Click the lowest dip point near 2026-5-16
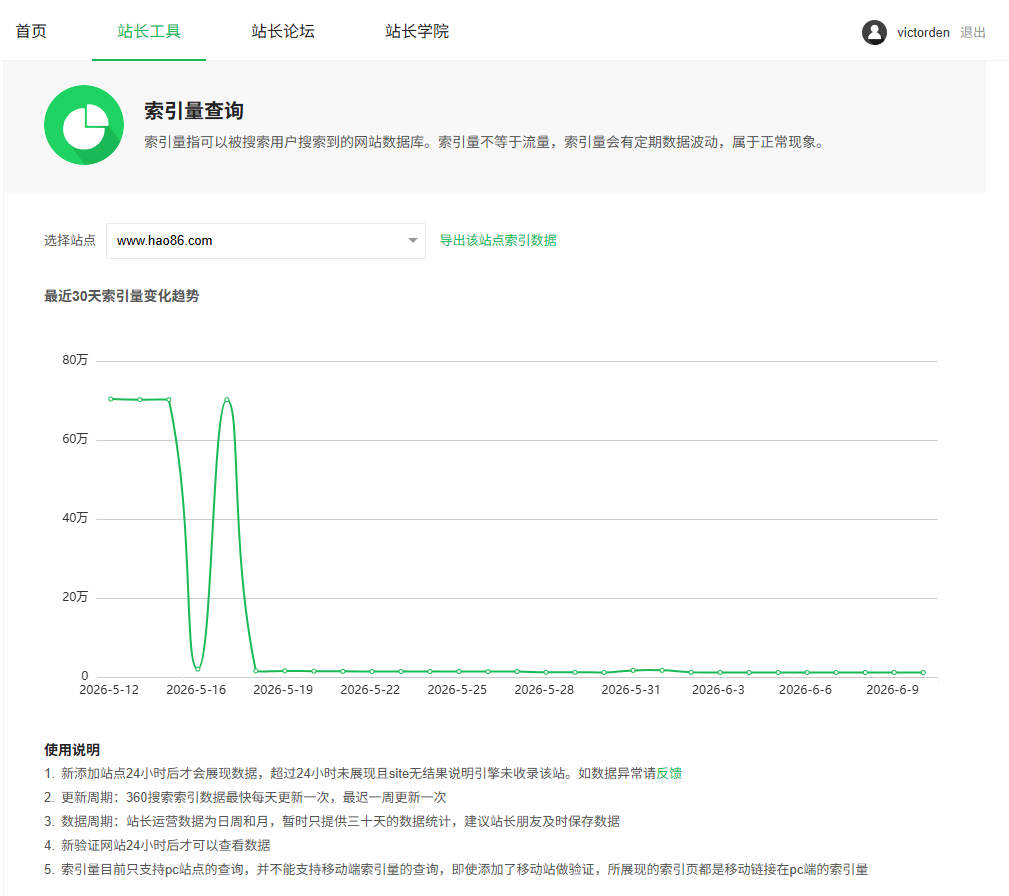The width and height of the screenshot is (1009, 896). [198, 669]
